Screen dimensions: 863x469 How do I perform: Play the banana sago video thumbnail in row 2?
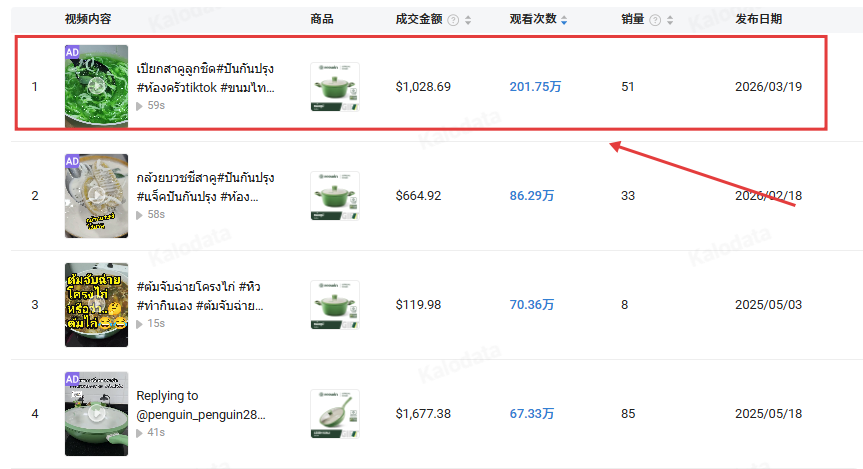coord(96,195)
